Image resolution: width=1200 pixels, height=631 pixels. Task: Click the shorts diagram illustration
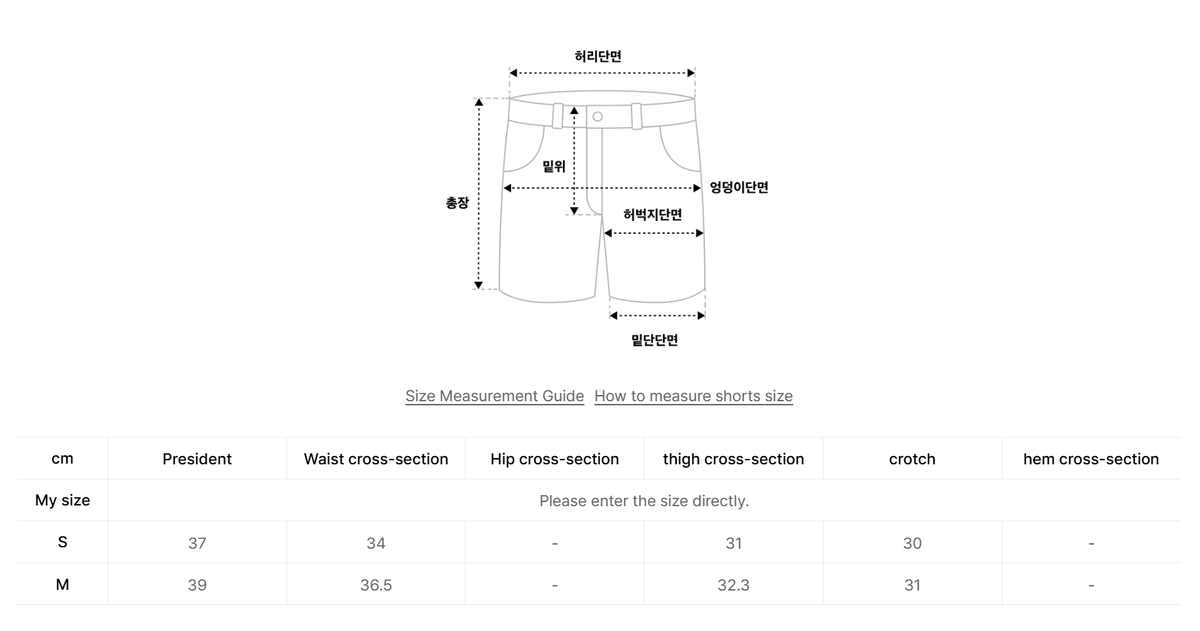tap(603, 197)
